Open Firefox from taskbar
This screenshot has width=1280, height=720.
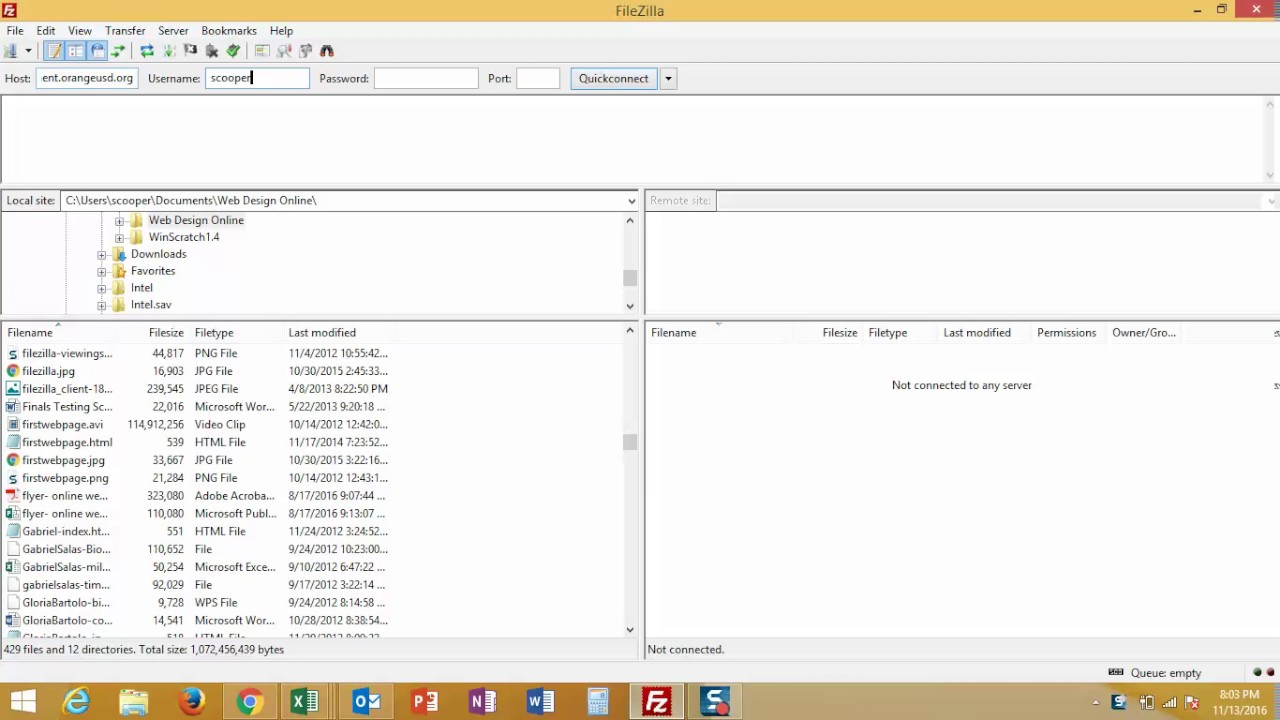[192, 702]
